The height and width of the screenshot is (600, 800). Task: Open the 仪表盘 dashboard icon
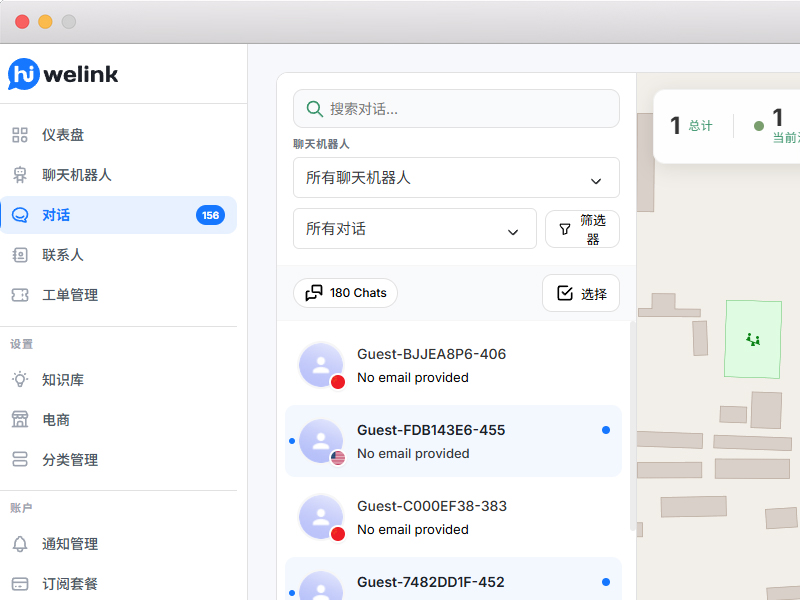coord(20,135)
